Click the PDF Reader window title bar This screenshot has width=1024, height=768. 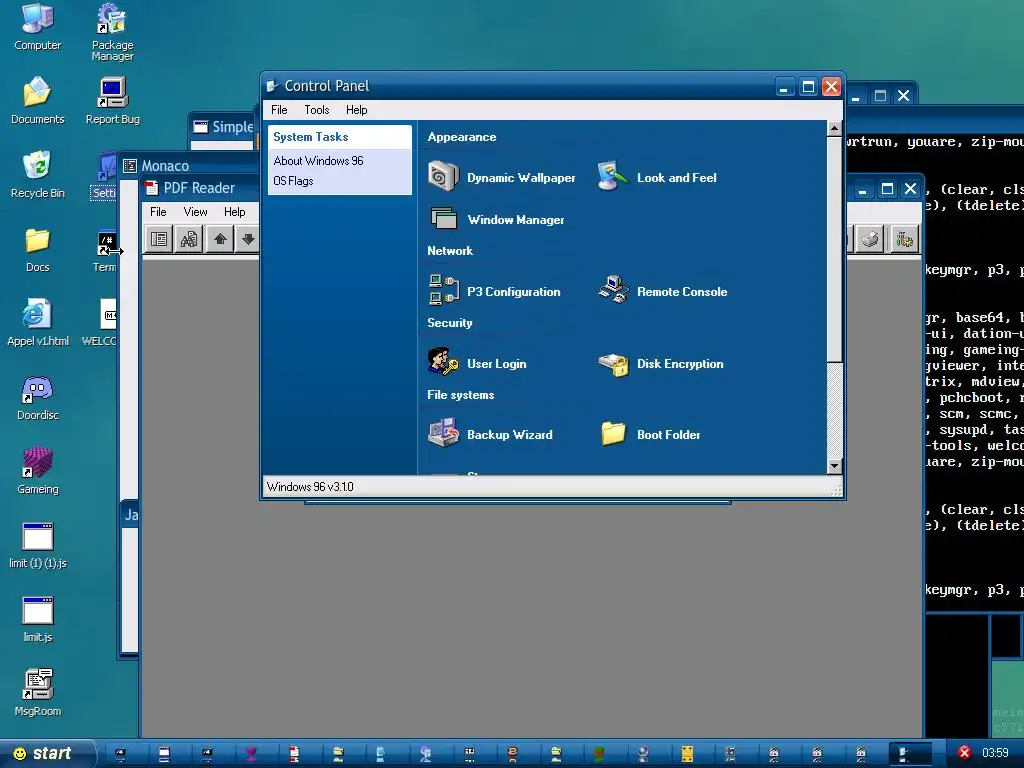[199, 188]
